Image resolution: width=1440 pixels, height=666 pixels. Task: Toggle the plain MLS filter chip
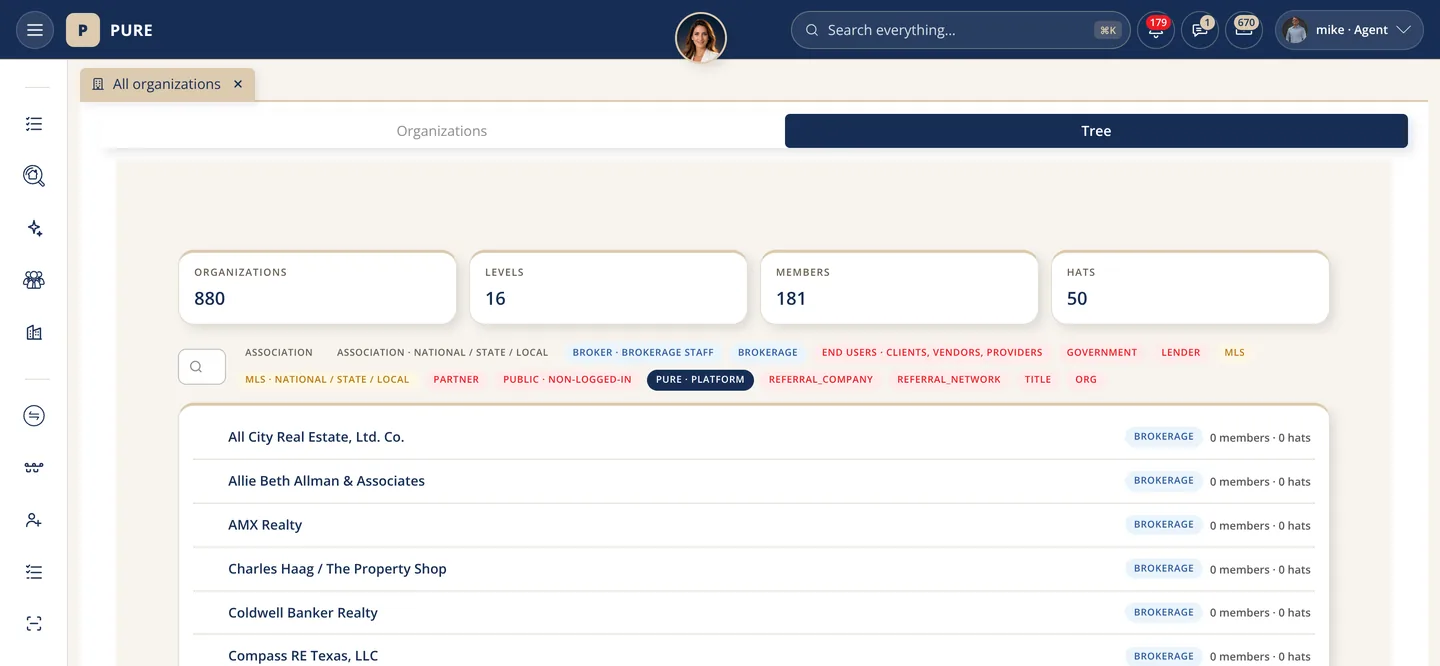pyautogui.click(x=1235, y=352)
